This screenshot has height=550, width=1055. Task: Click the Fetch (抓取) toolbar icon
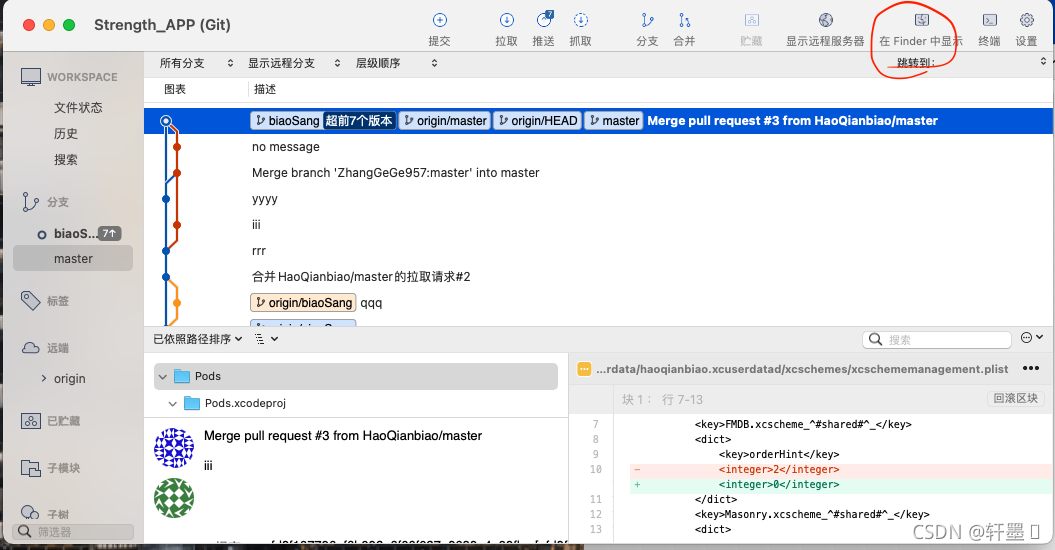pyautogui.click(x=581, y=21)
